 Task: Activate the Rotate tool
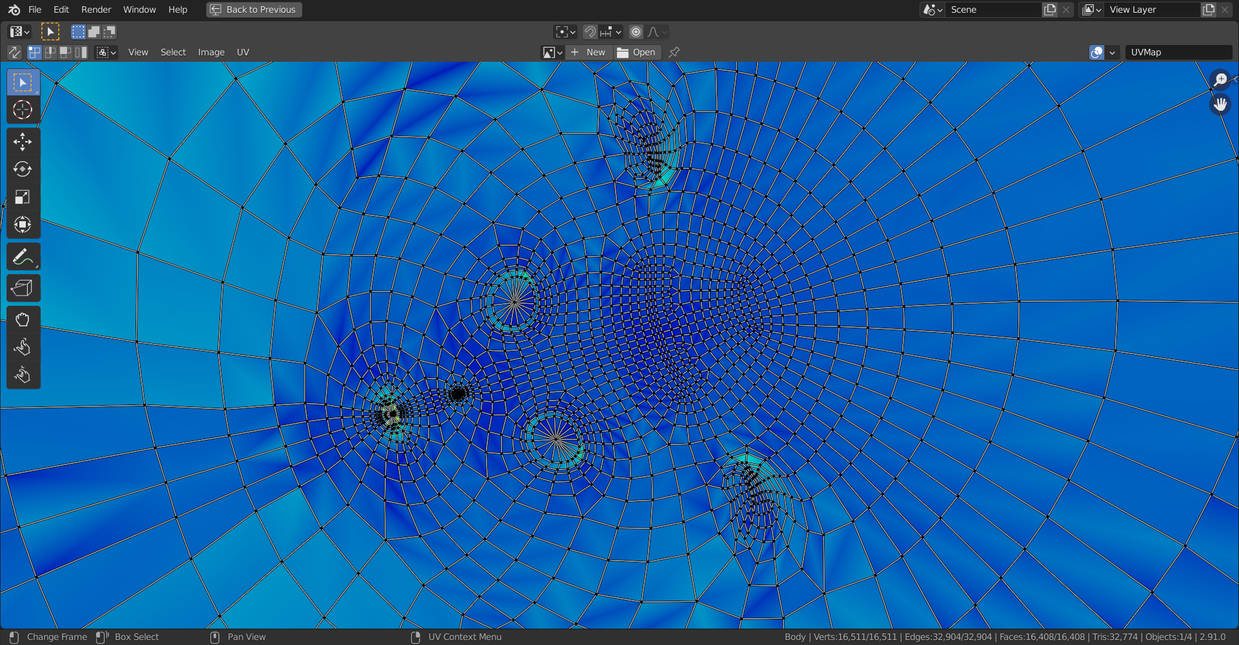tap(23, 170)
